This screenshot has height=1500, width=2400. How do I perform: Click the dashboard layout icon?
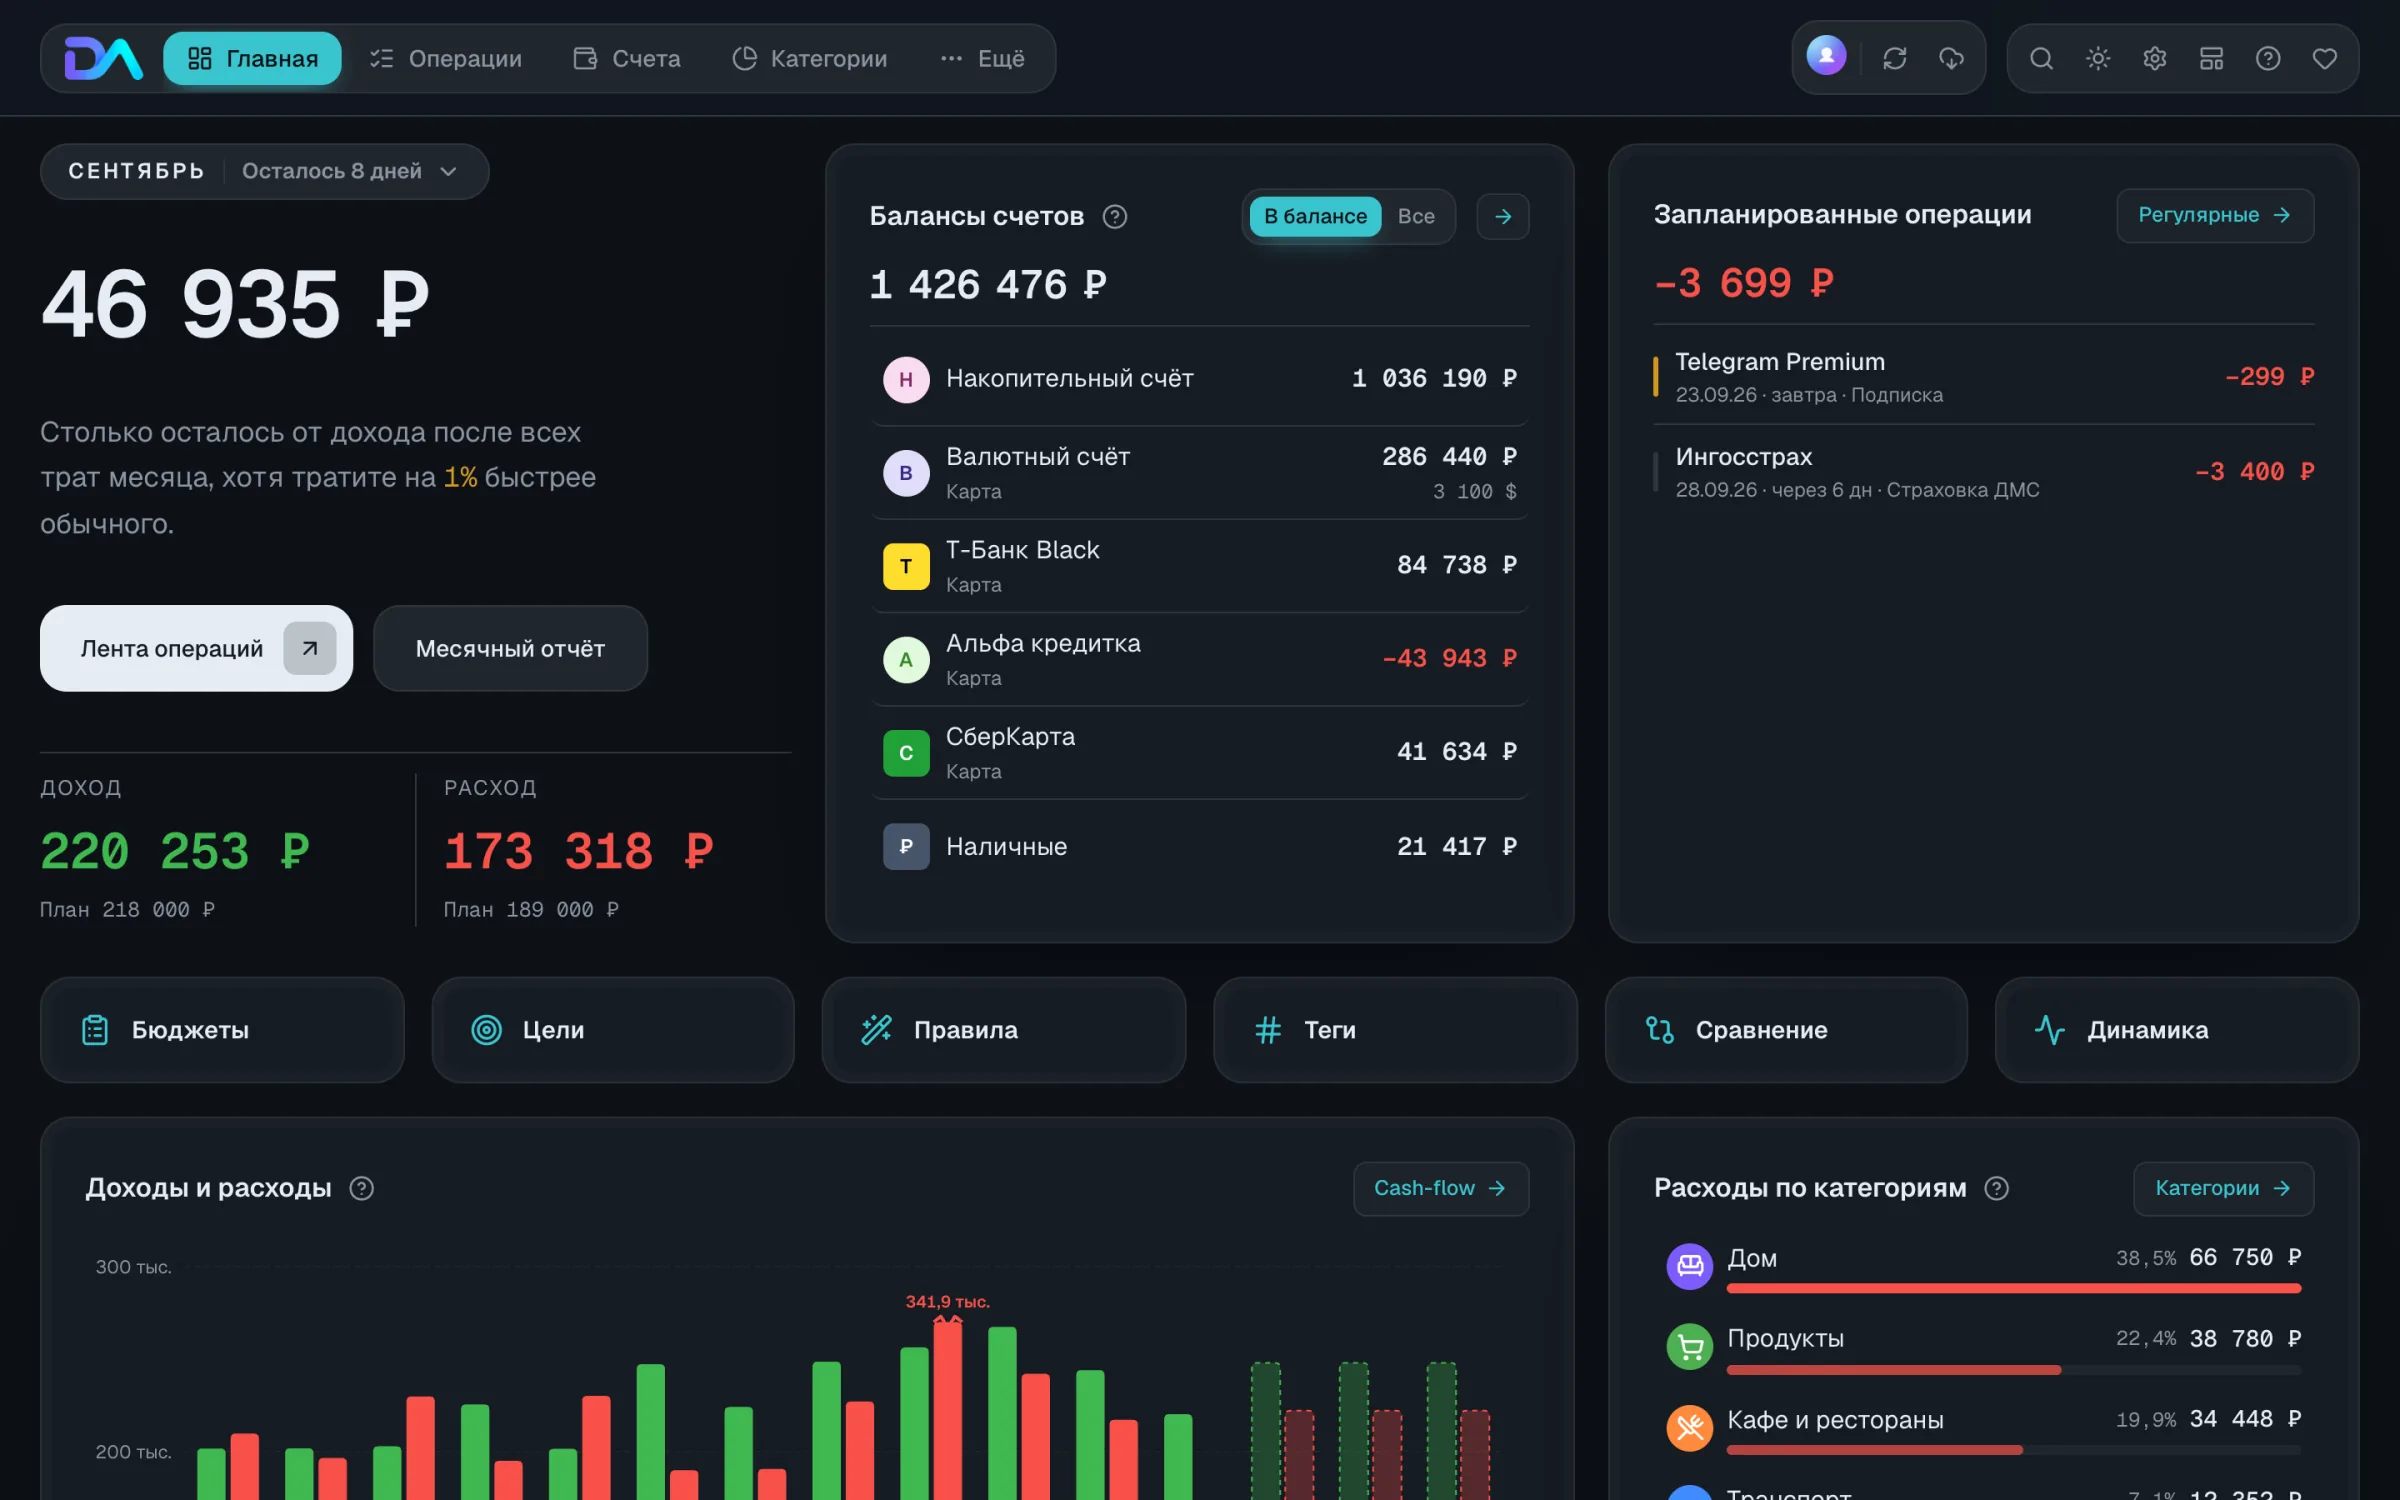(x=2211, y=58)
